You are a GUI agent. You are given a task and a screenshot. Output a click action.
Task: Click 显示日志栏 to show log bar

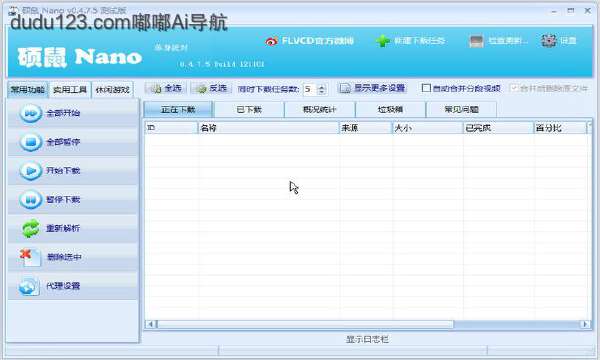pos(367,339)
